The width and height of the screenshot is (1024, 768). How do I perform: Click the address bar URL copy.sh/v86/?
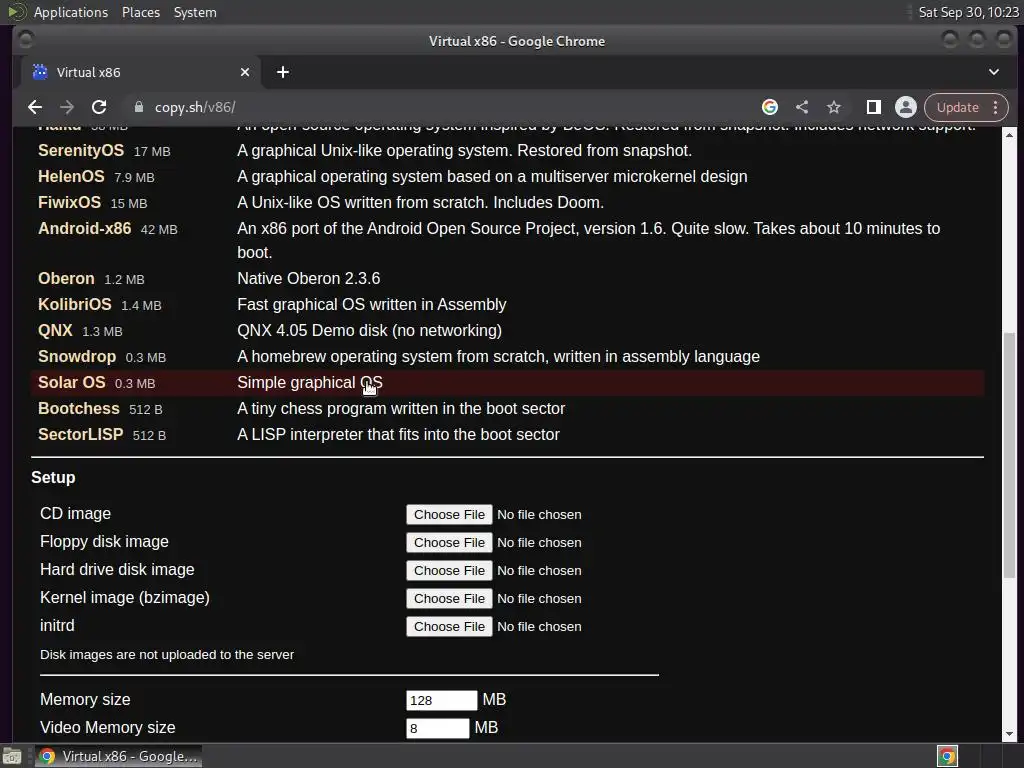tap(195, 107)
